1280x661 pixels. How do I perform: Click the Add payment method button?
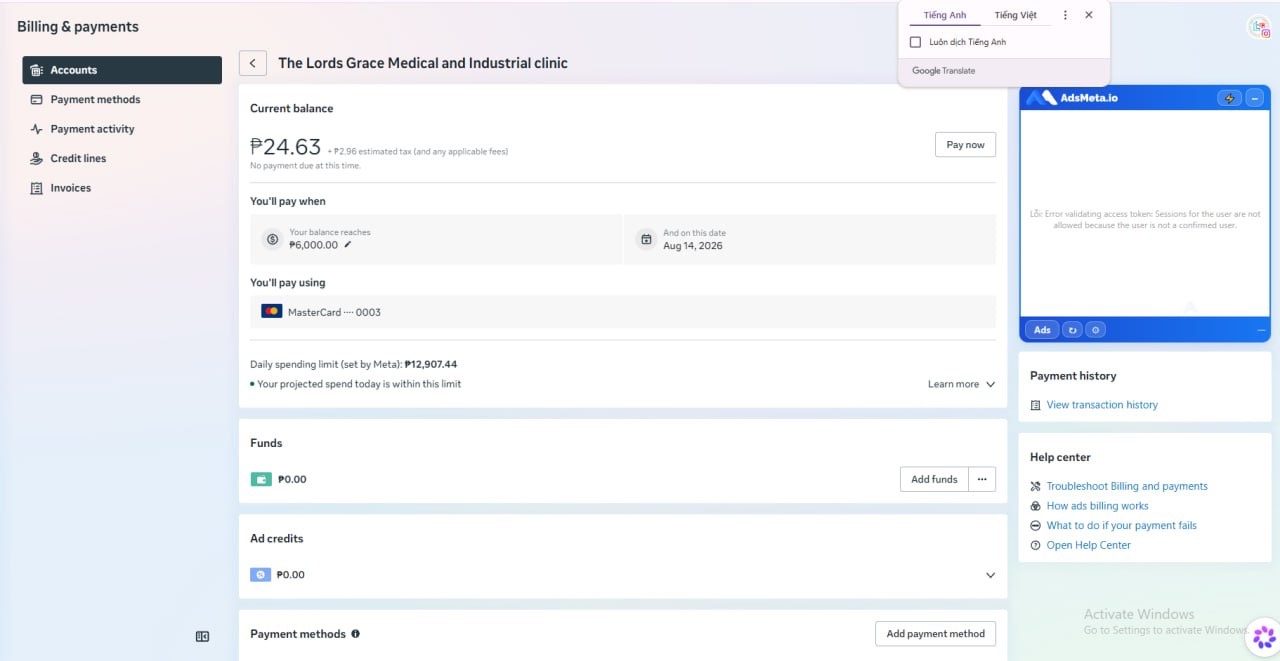pos(935,633)
